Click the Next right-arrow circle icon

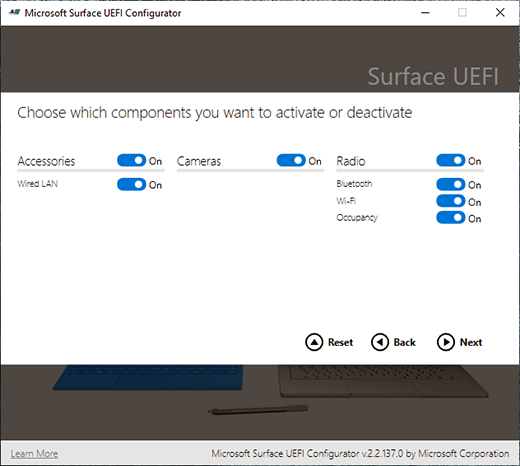(446, 342)
